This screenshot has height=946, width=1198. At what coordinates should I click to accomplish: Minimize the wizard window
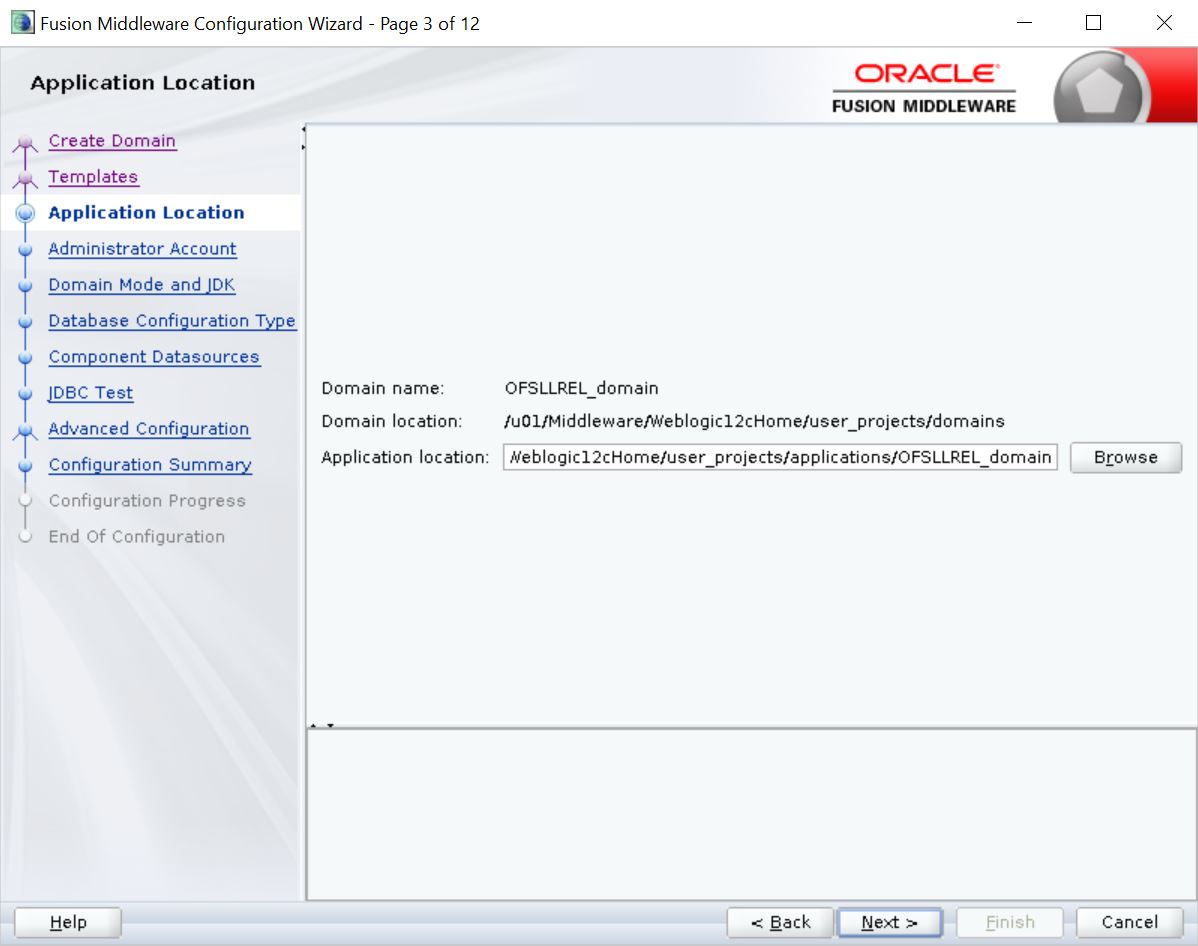[x=1025, y=23]
